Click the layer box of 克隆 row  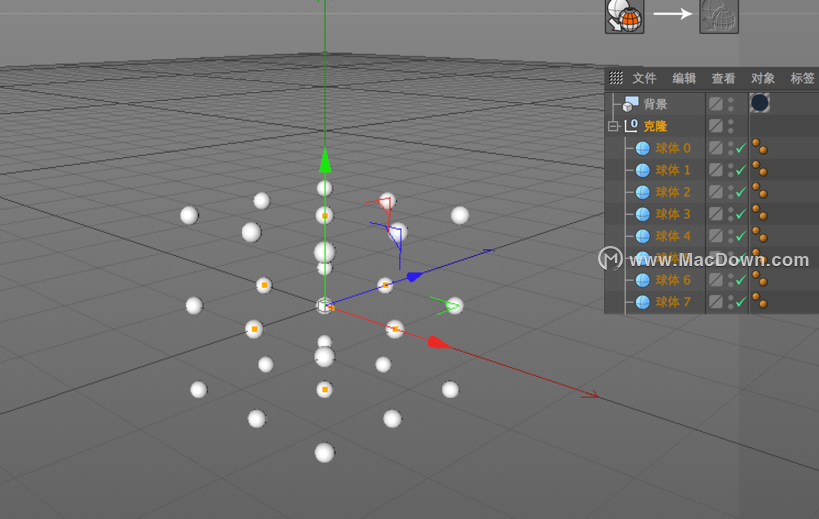coord(716,126)
